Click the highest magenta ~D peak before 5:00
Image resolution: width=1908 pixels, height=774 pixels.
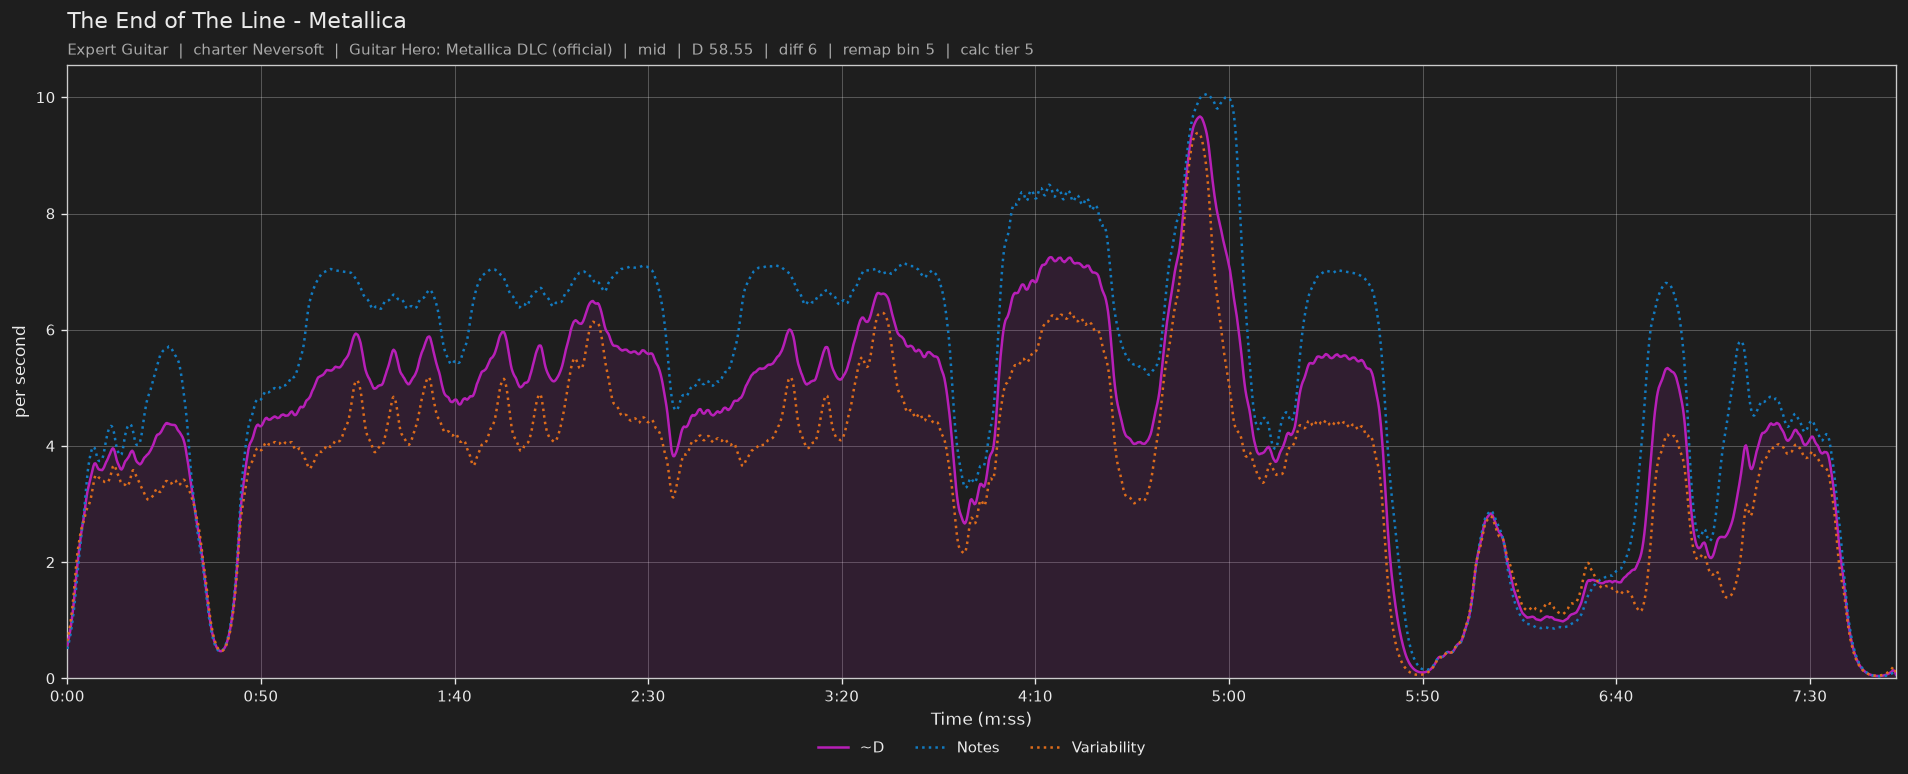pyautogui.click(x=1199, y=117)
